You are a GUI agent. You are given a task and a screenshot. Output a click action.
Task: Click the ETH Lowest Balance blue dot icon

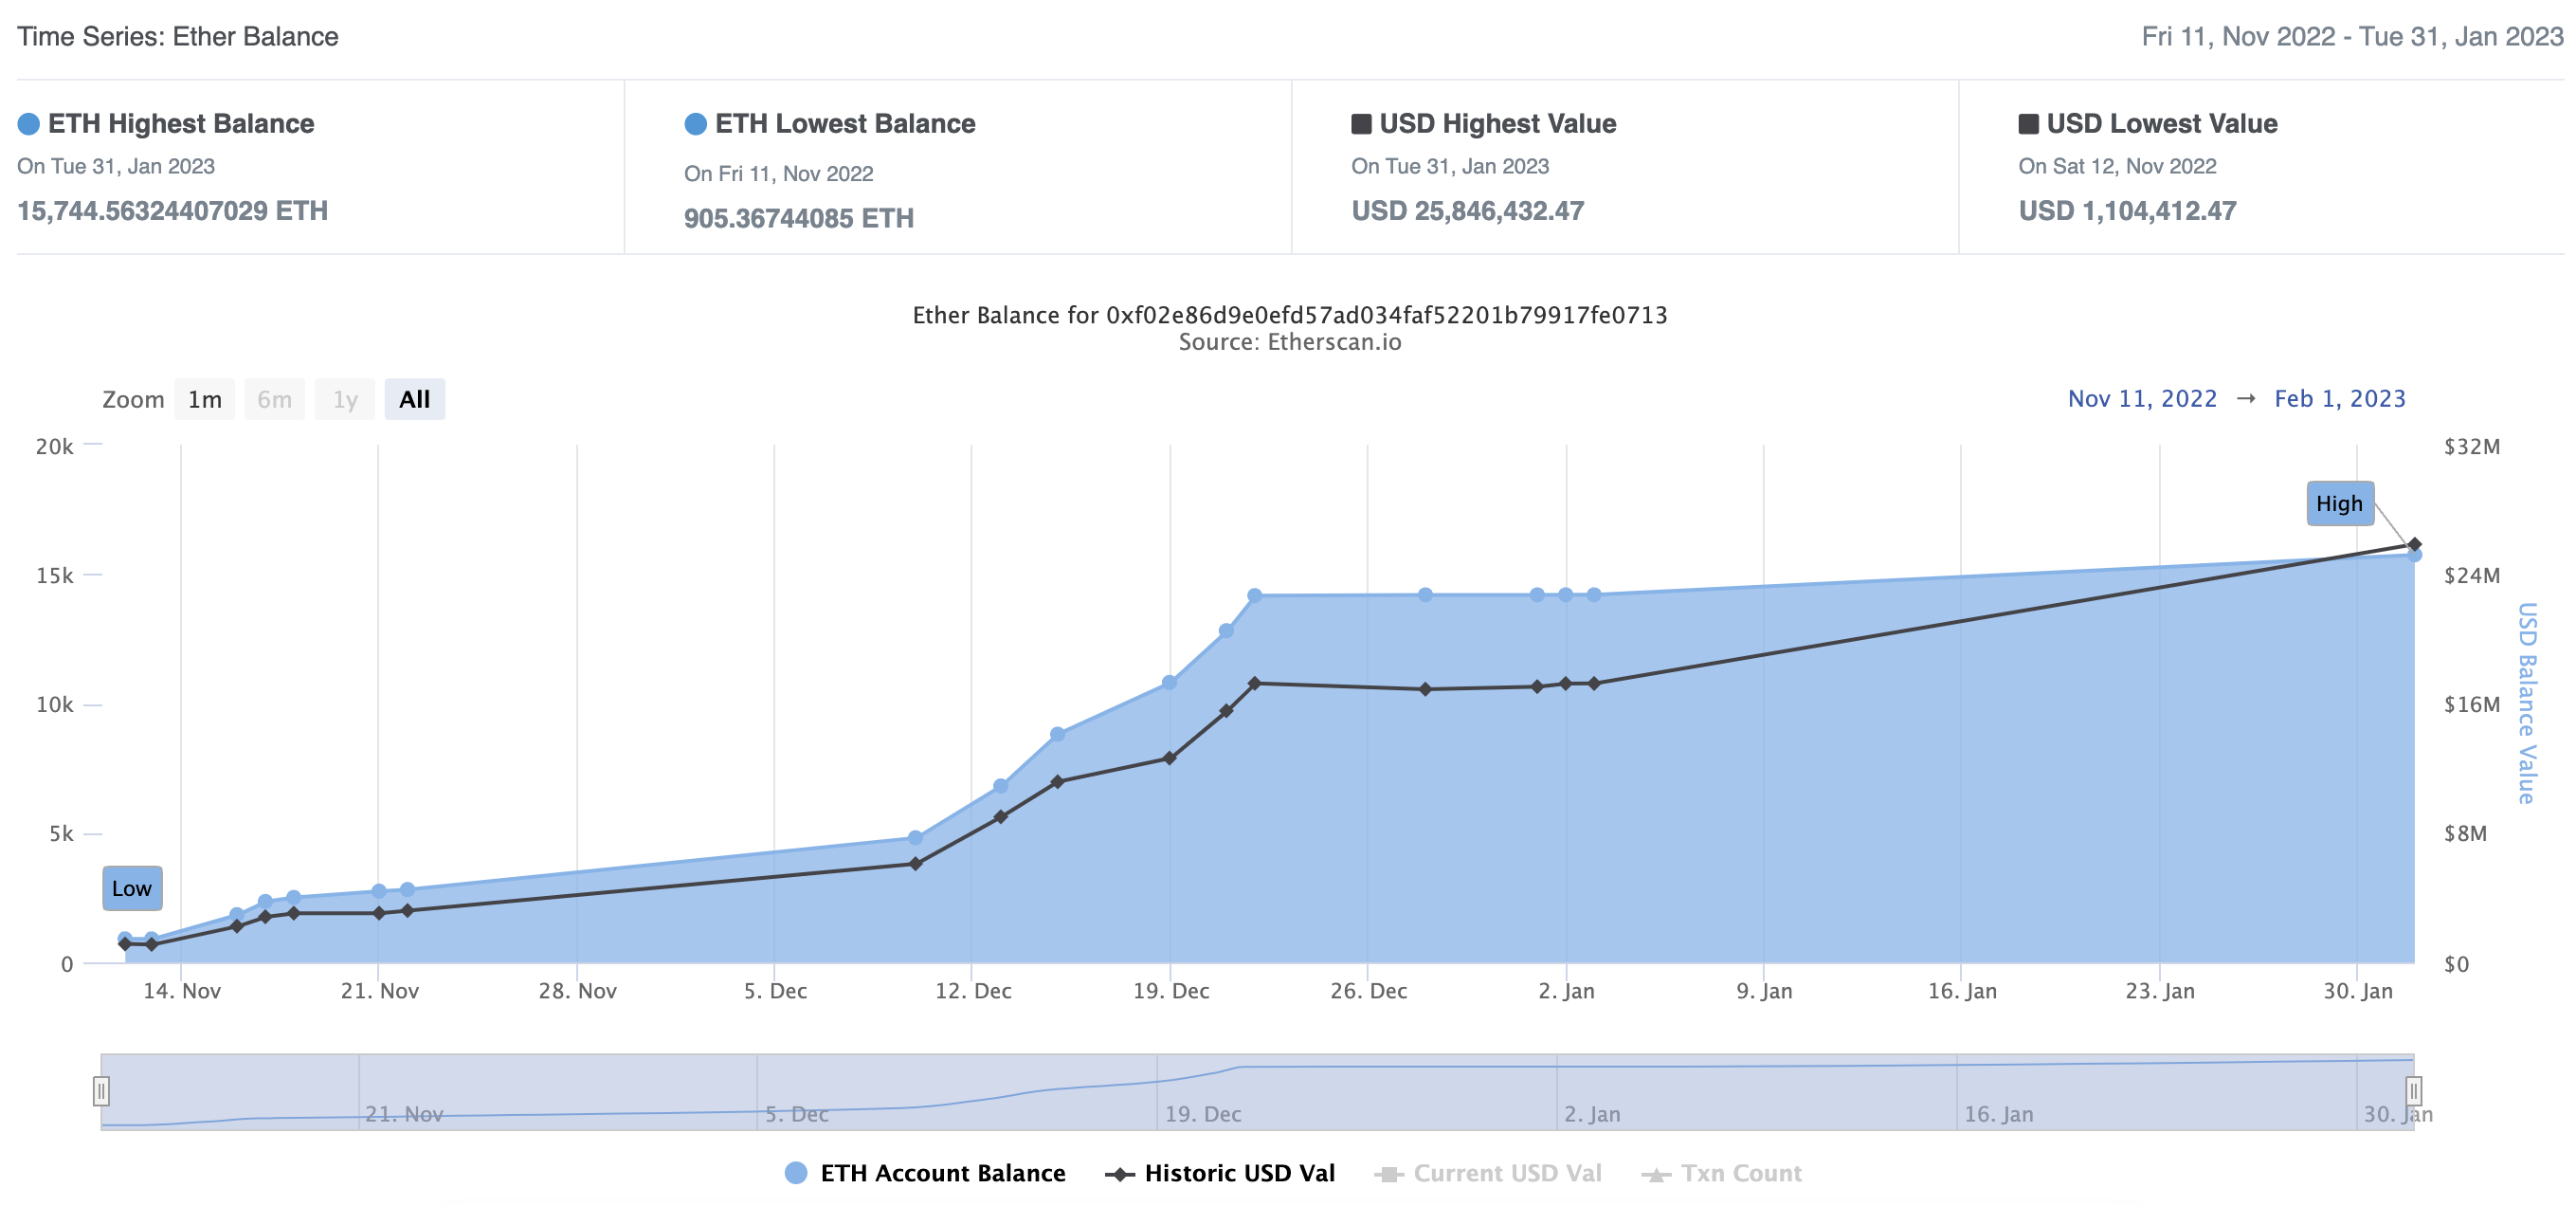pyautogui.click(x=695, y=124)
